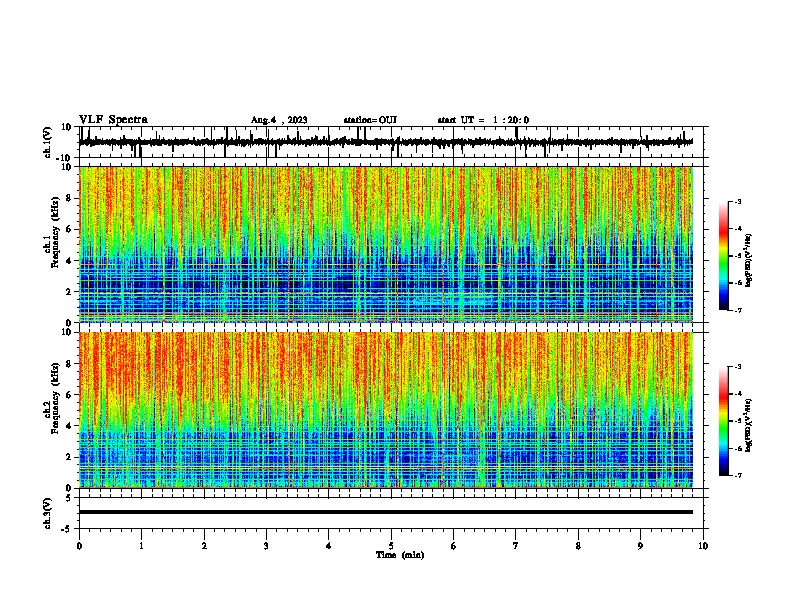Click the 'VLF Spectra' title text
This screenshot has width=792, height=612.
(x=114, y=120)
